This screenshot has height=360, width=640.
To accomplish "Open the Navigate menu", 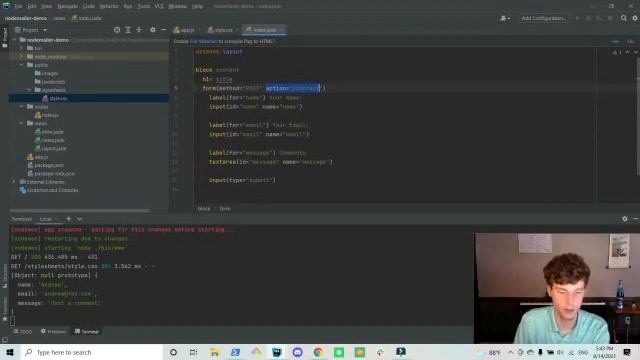I will [67, 6].
